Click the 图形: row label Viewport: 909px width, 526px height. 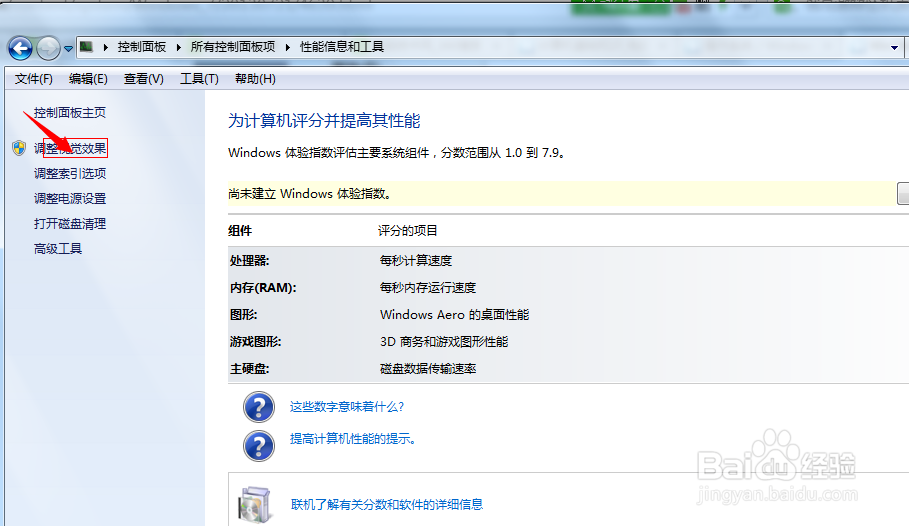243,315
